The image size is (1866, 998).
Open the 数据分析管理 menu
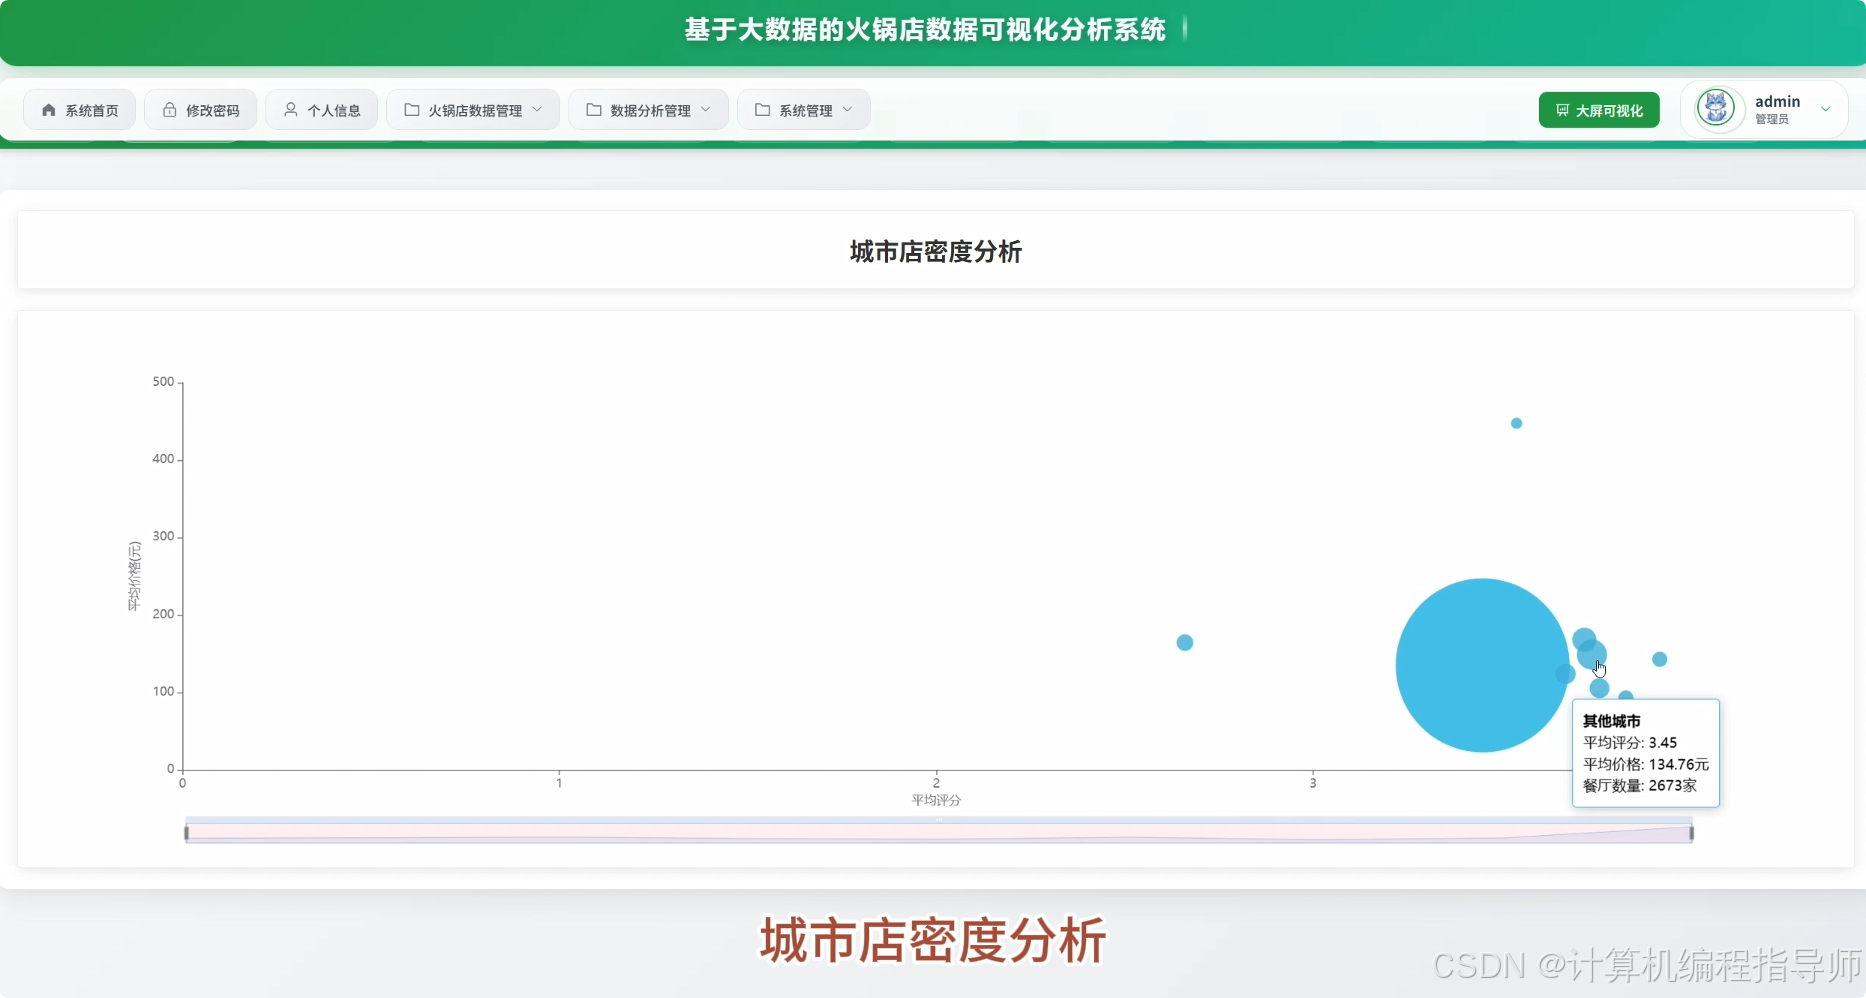pos(648,110)
